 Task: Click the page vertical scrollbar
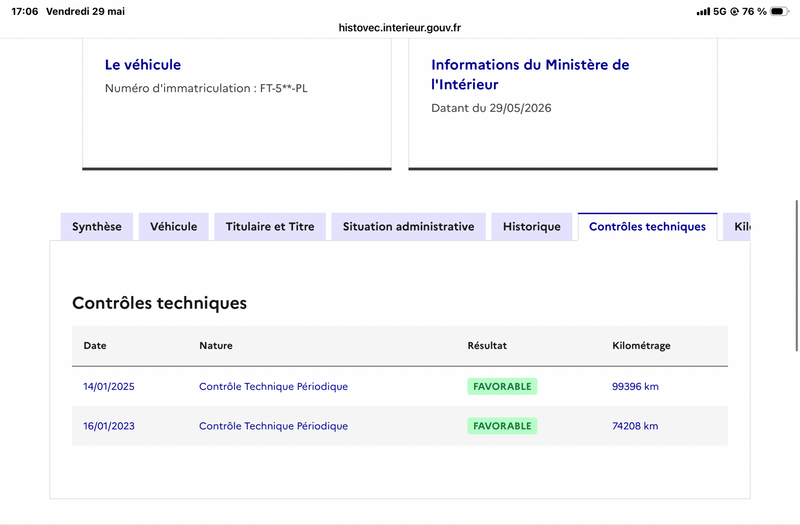[796, 276]
